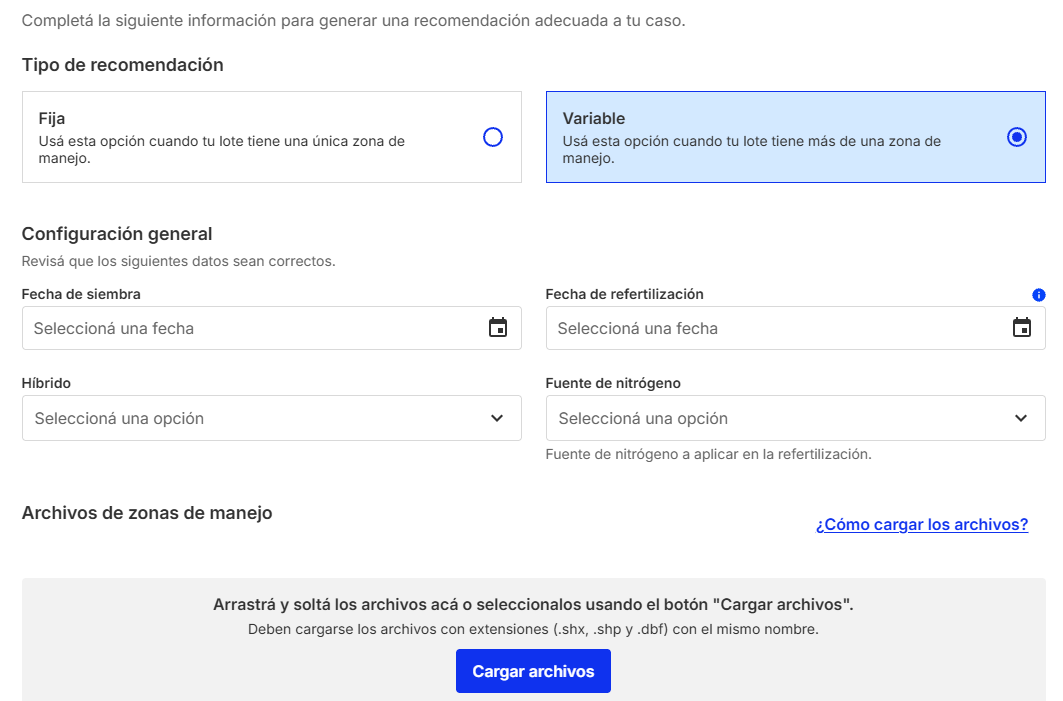Click the Cargar archivos button
Screen dimensions: 1063x701
[534, 671]
